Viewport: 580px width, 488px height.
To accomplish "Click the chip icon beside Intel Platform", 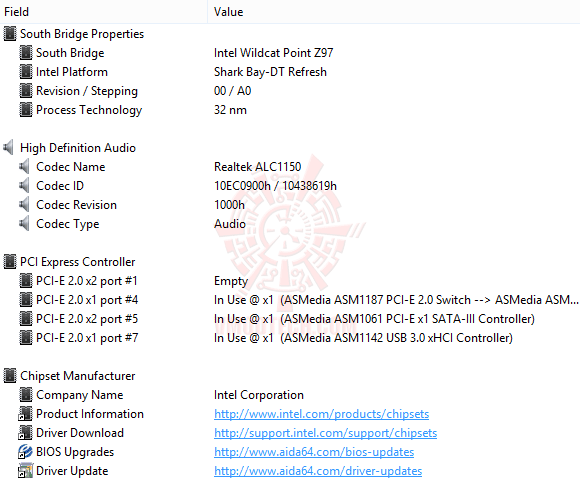I will (26, 72).
